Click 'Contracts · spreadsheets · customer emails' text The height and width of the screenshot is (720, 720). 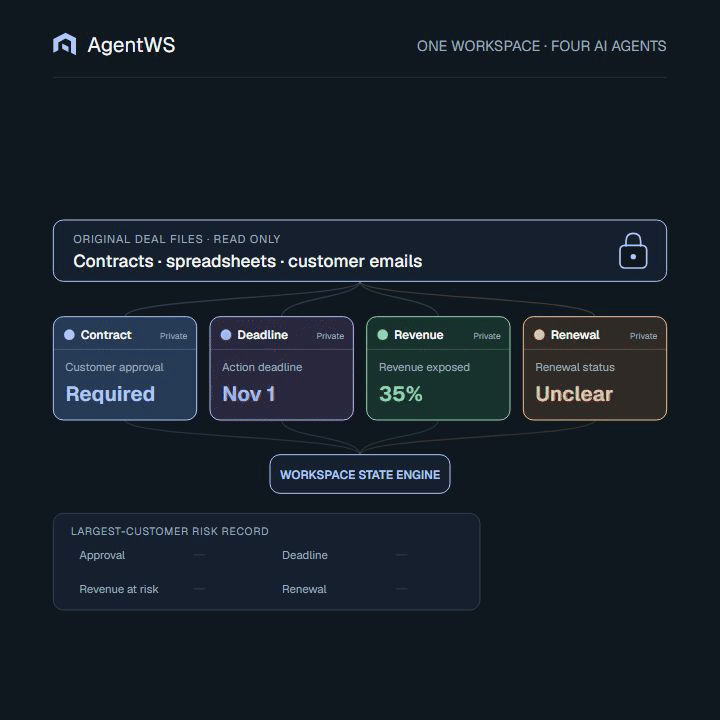click(248, 261)
